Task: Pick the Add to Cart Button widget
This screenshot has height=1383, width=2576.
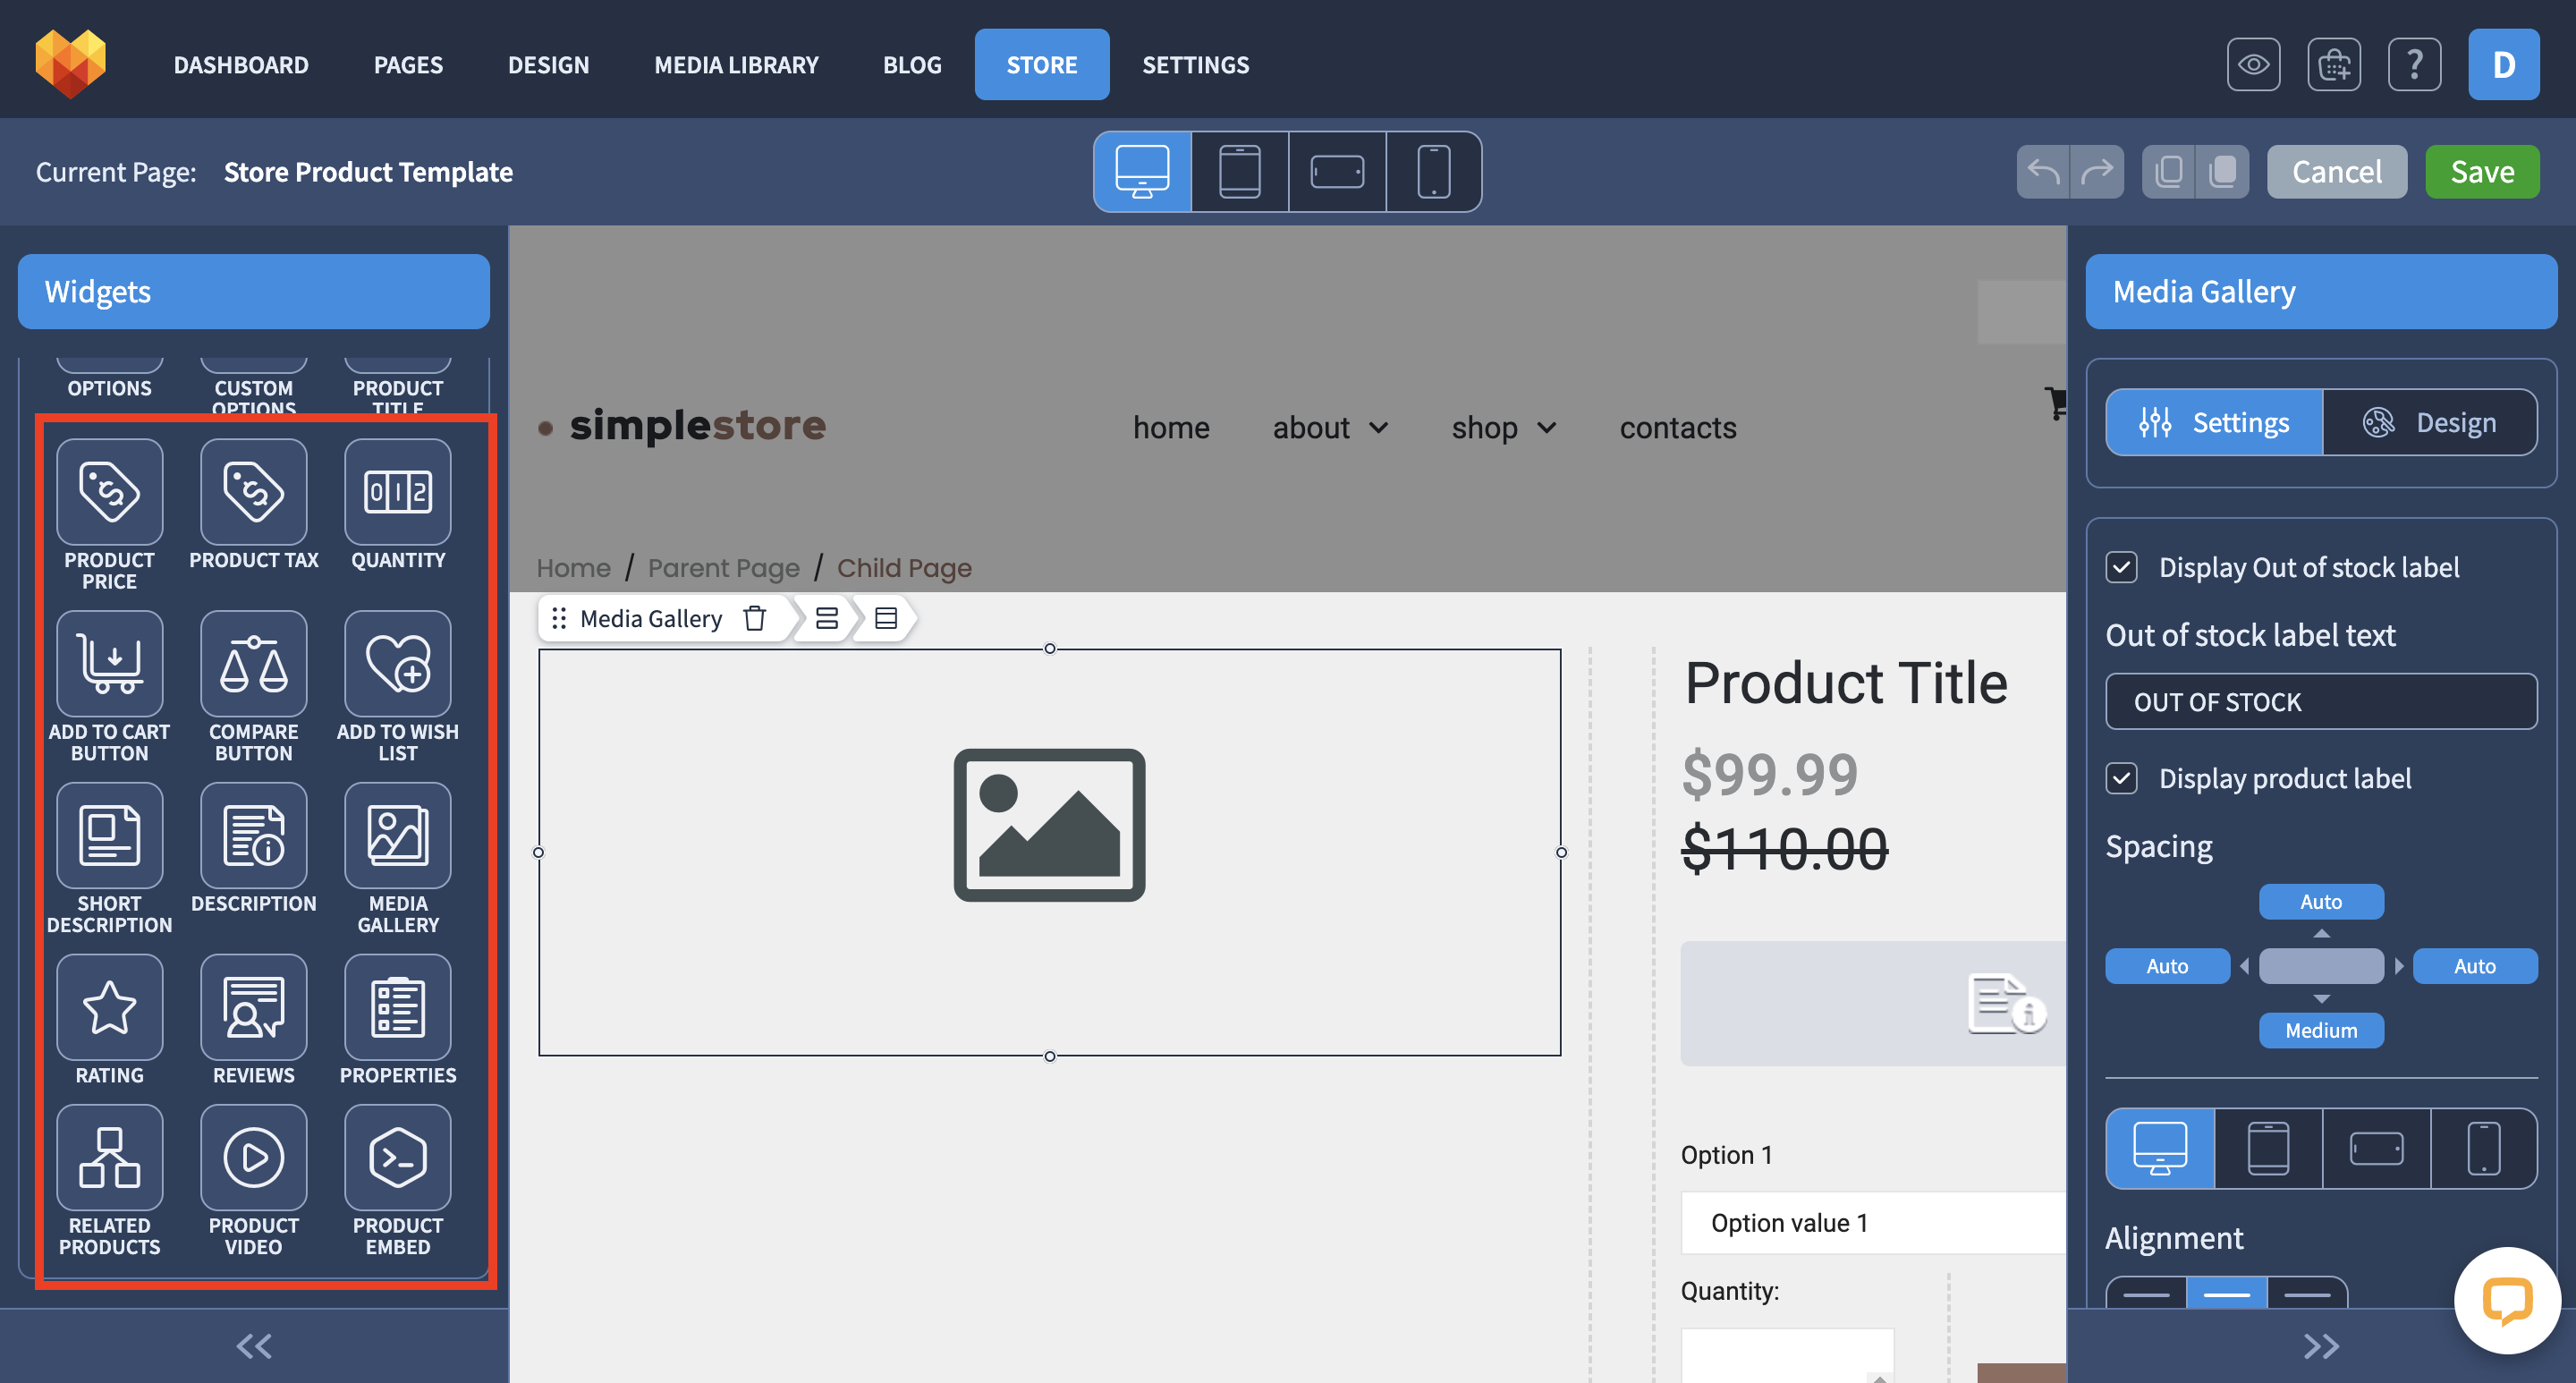Action: [x=109, y=664]
